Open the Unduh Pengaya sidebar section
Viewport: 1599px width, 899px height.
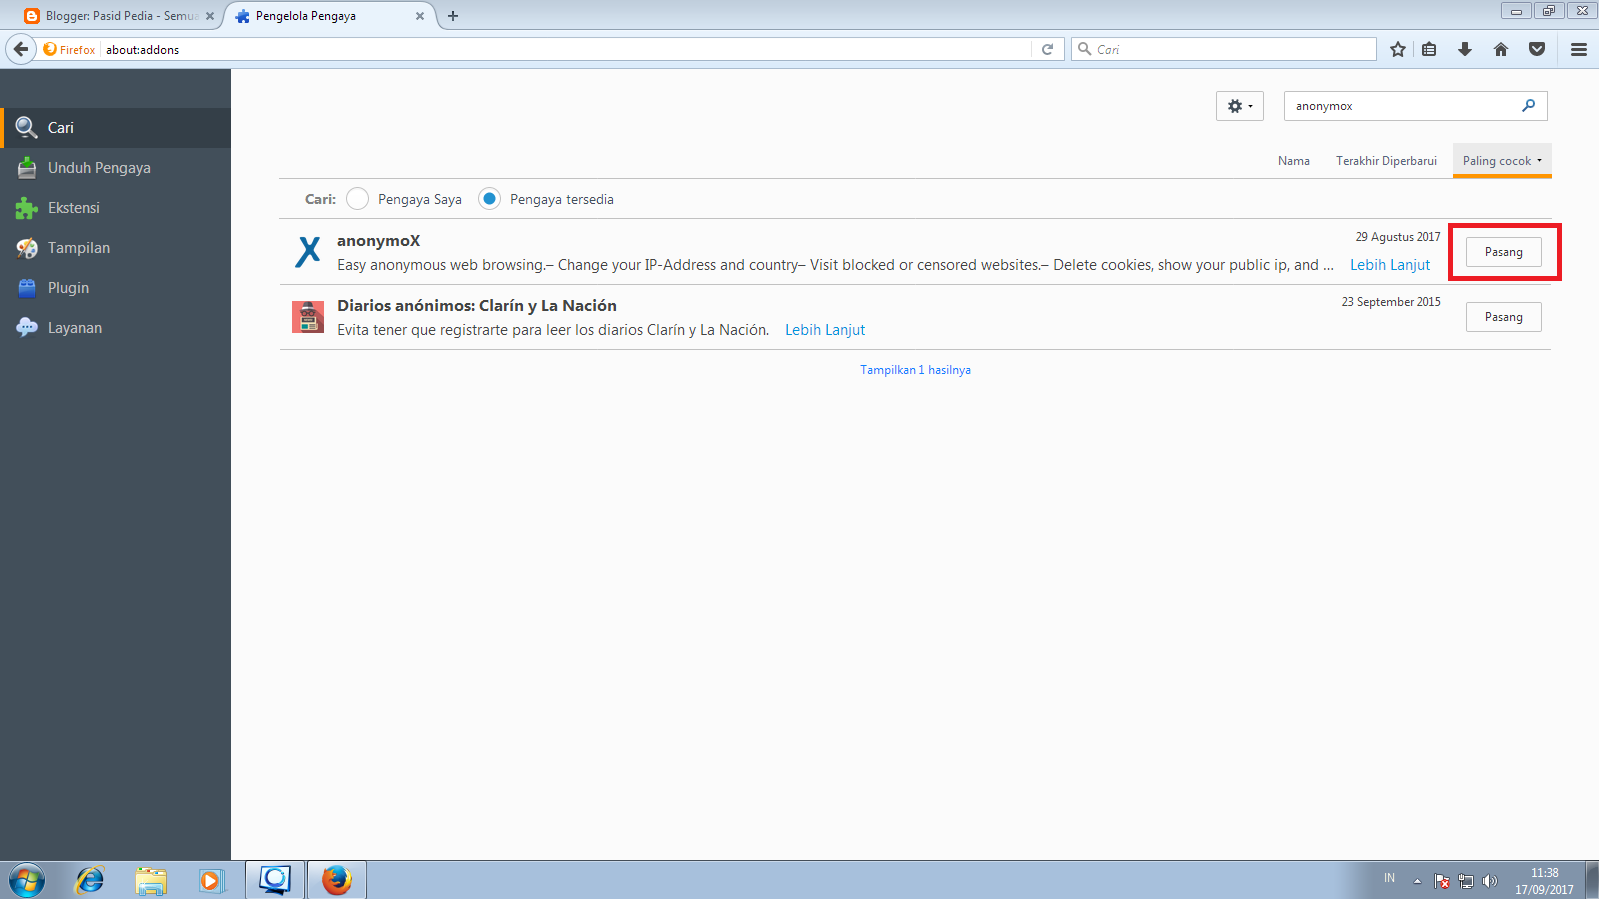pyautogui.click(x=115, y=168)
